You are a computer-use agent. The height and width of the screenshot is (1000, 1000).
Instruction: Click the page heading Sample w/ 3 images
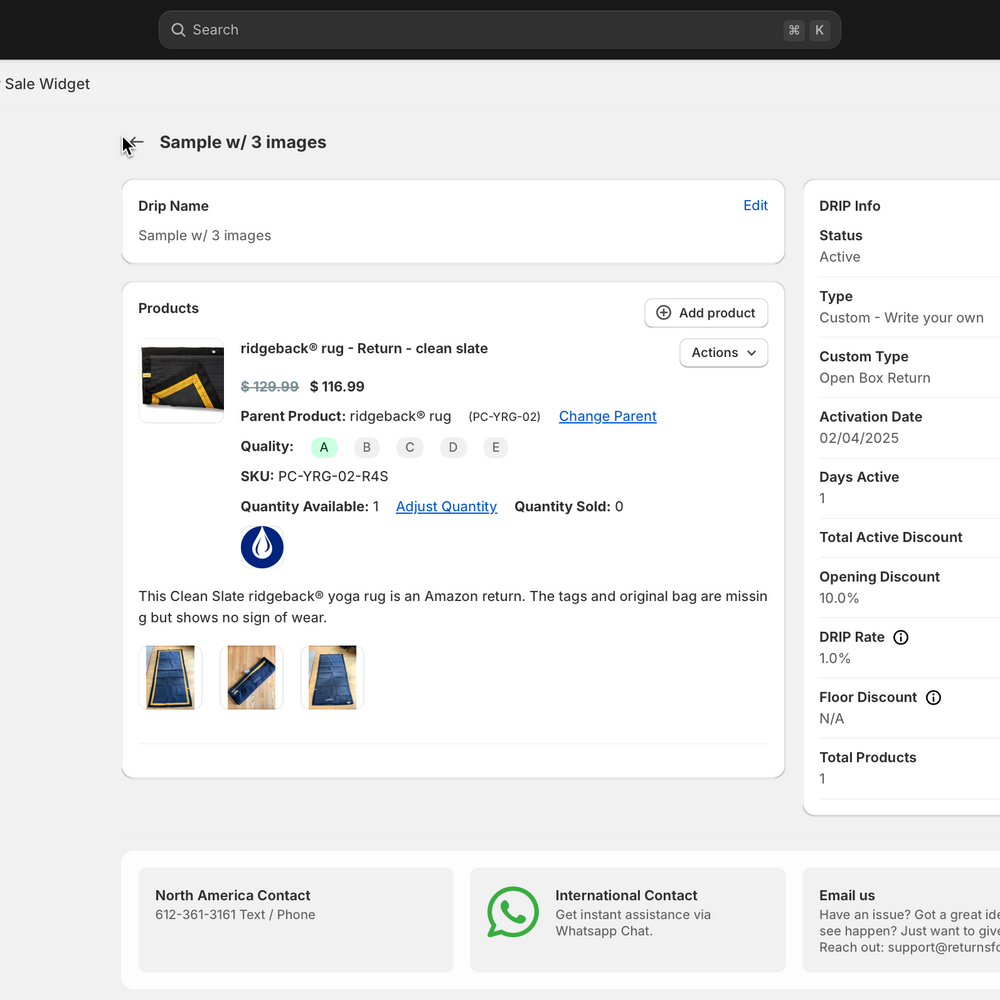click(243, 142)
